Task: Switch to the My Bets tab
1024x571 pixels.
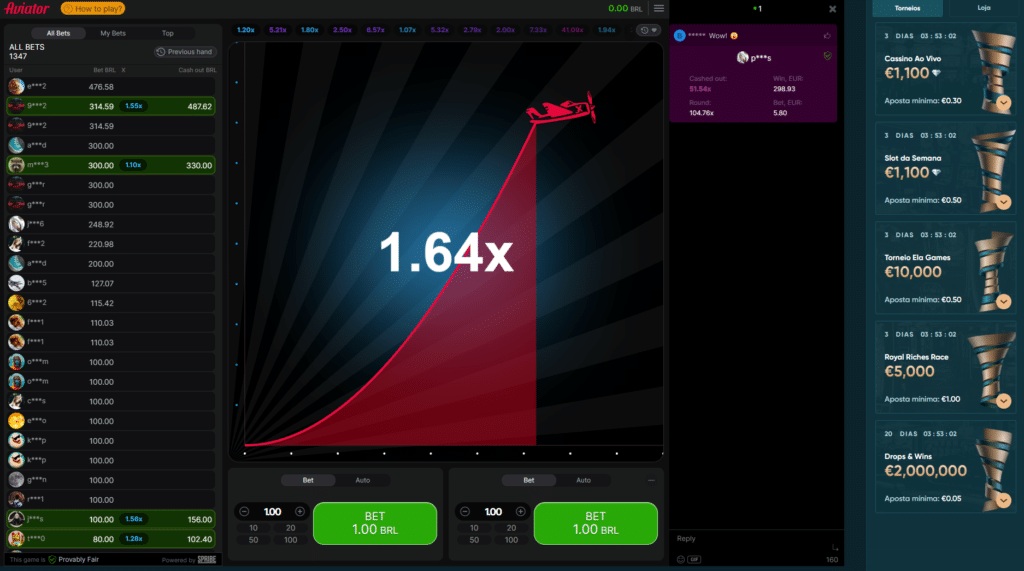Action: coord(113,33)
